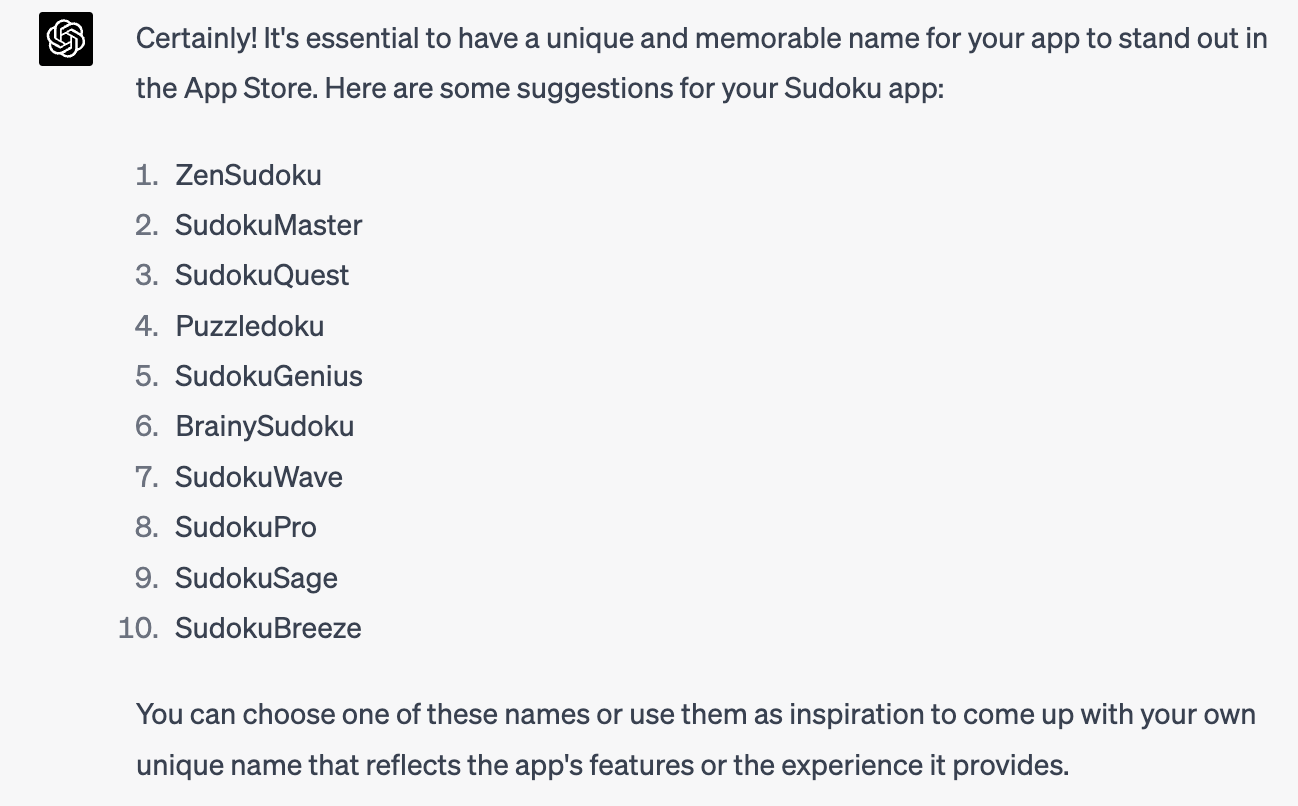Click the word "Certainly!" in the reply
Image resolution: width=1298 pixels, height=806 pixels.
(196, 39)
